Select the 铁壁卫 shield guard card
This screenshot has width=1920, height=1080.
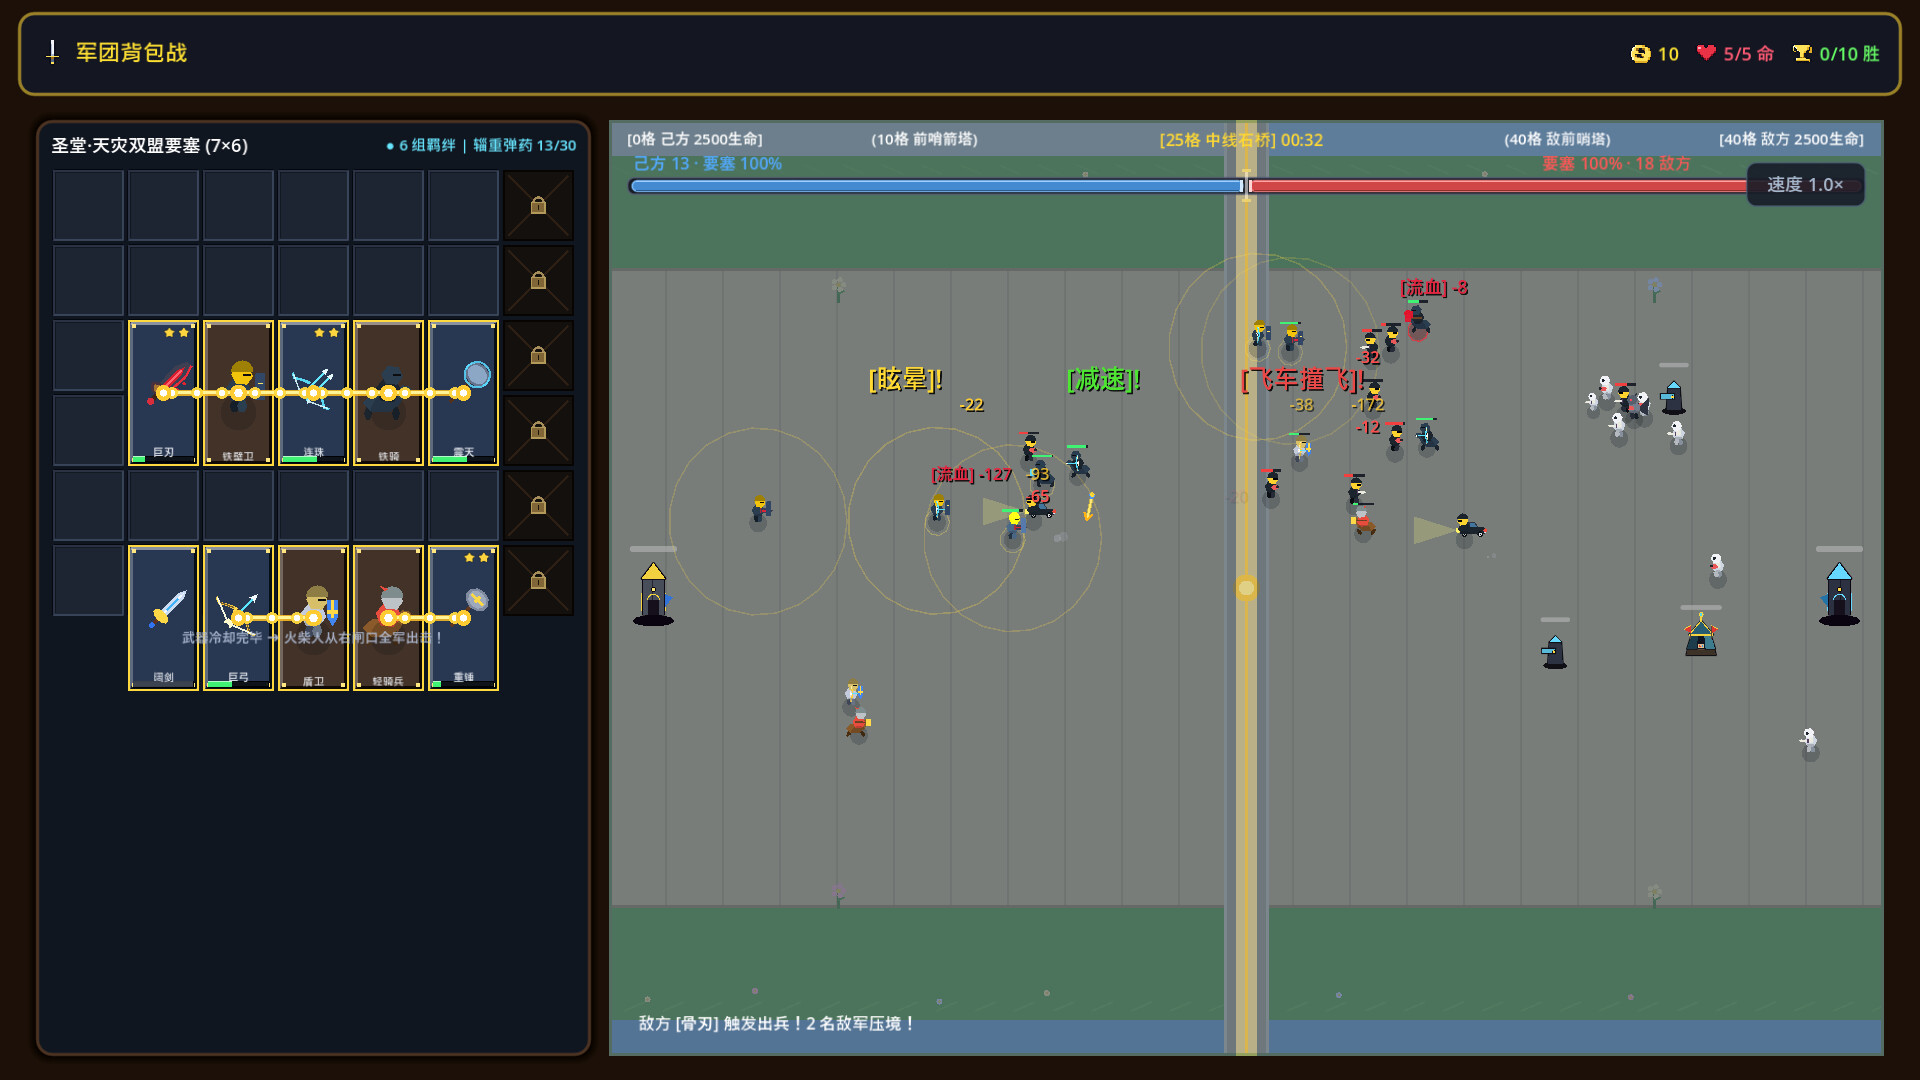click(238, 393)
